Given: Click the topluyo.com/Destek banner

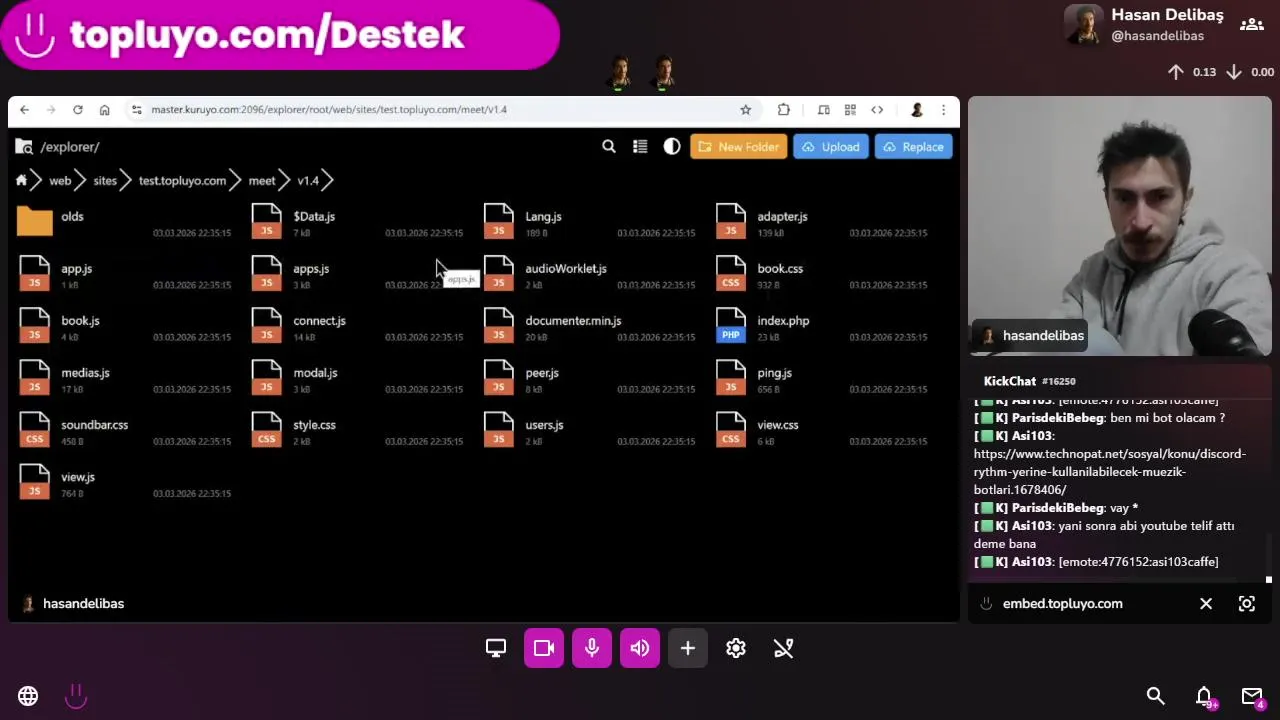Looking at the screenshot, I should 280,35.
